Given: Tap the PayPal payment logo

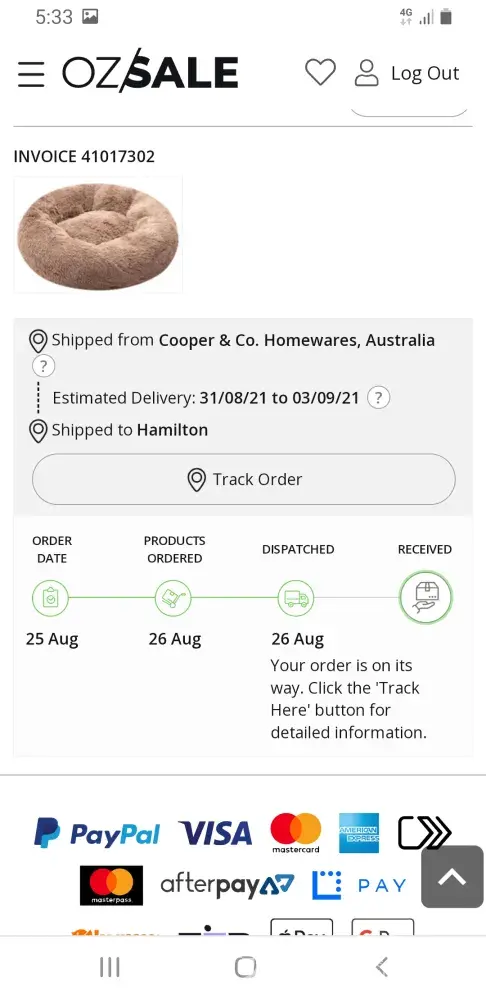Looking at the screenshot, I should [x=97, y=833].
